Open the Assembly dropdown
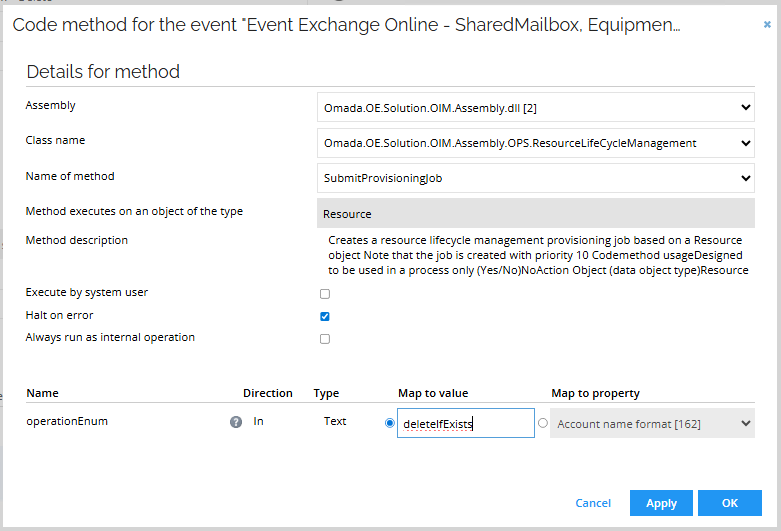781x531 pixels. tap(535, 106)
